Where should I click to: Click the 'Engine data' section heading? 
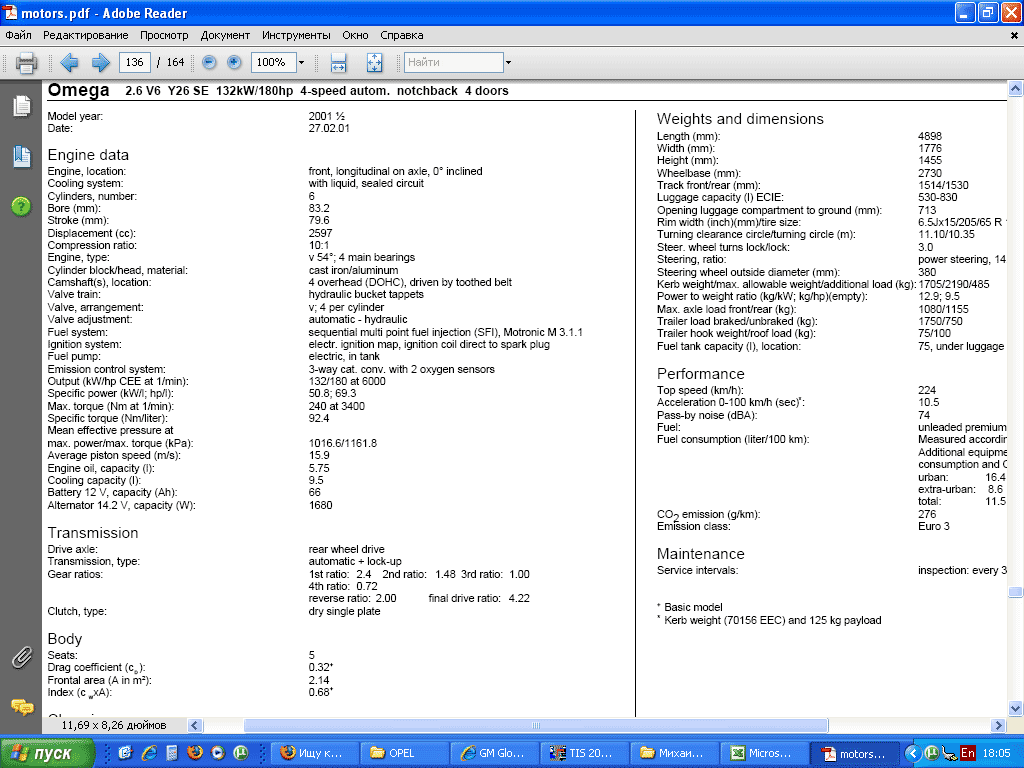pyautogui.click(x=88, y=155)
